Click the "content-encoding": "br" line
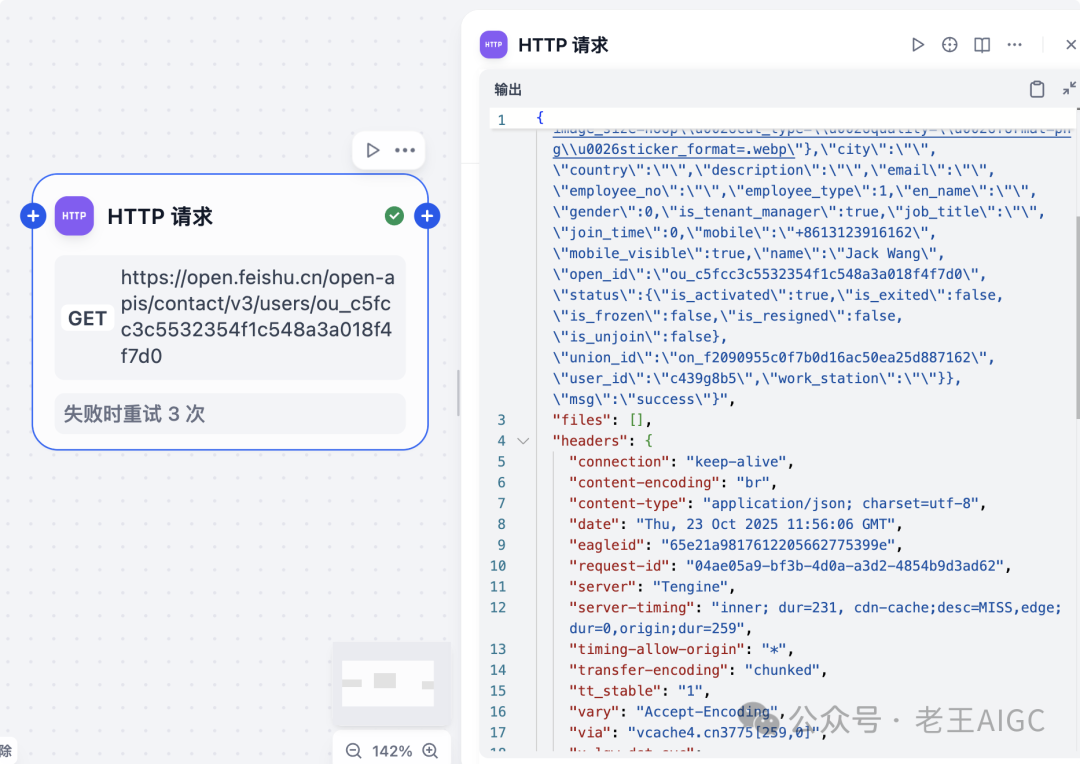The image size is (1080, 764). pyautogui.click(x=673, y=482)
